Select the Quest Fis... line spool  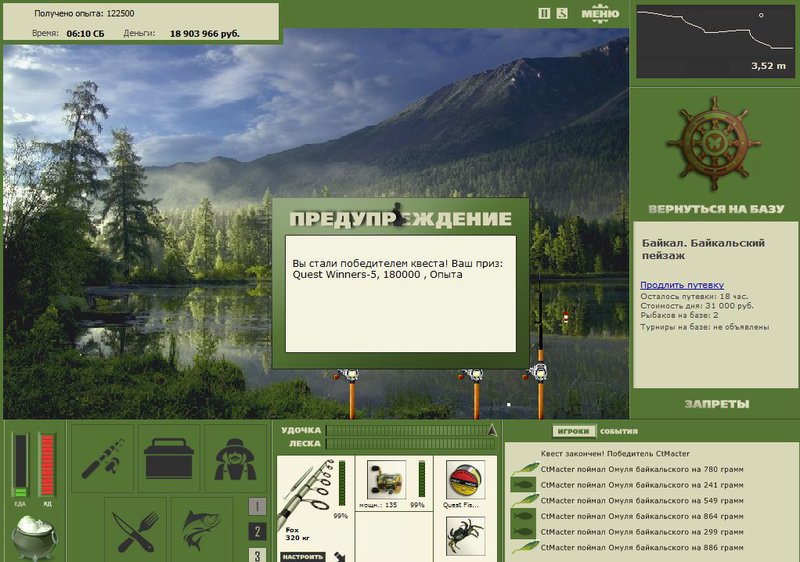coord(465,480)
